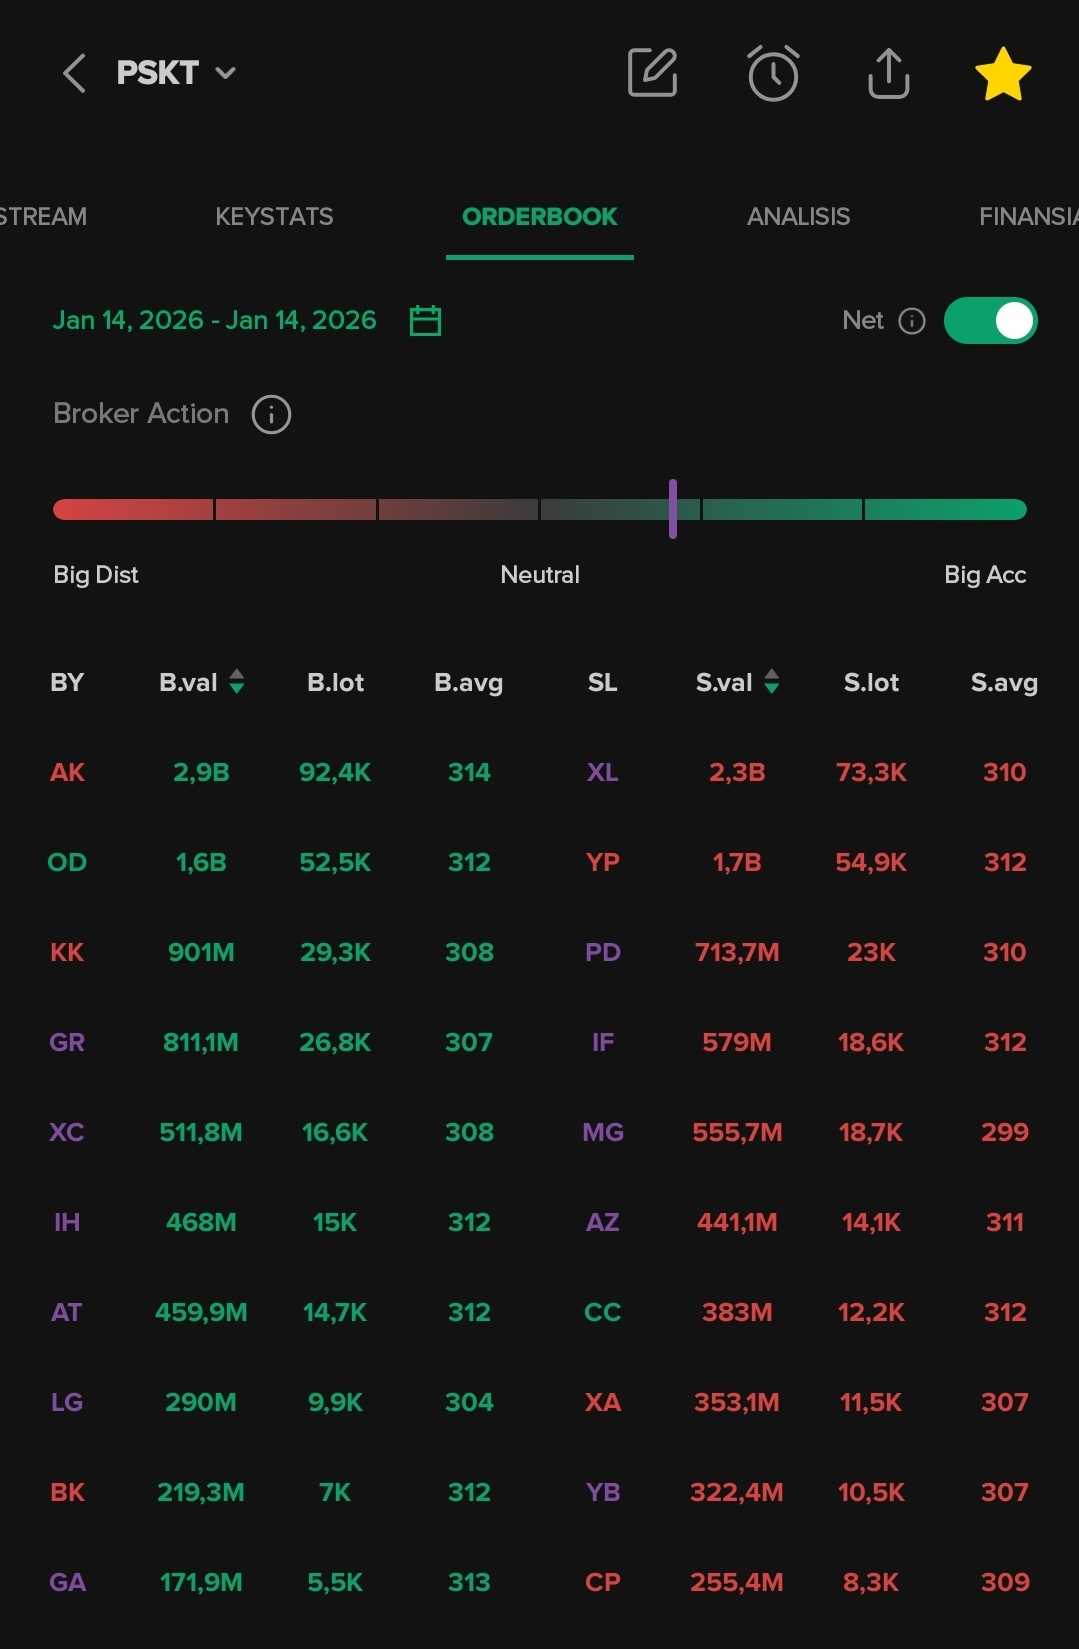The height and width of the screenshot is (1649, 1079).
Task: Open the FINANSIAL tab
Action: pos(1027,217)
